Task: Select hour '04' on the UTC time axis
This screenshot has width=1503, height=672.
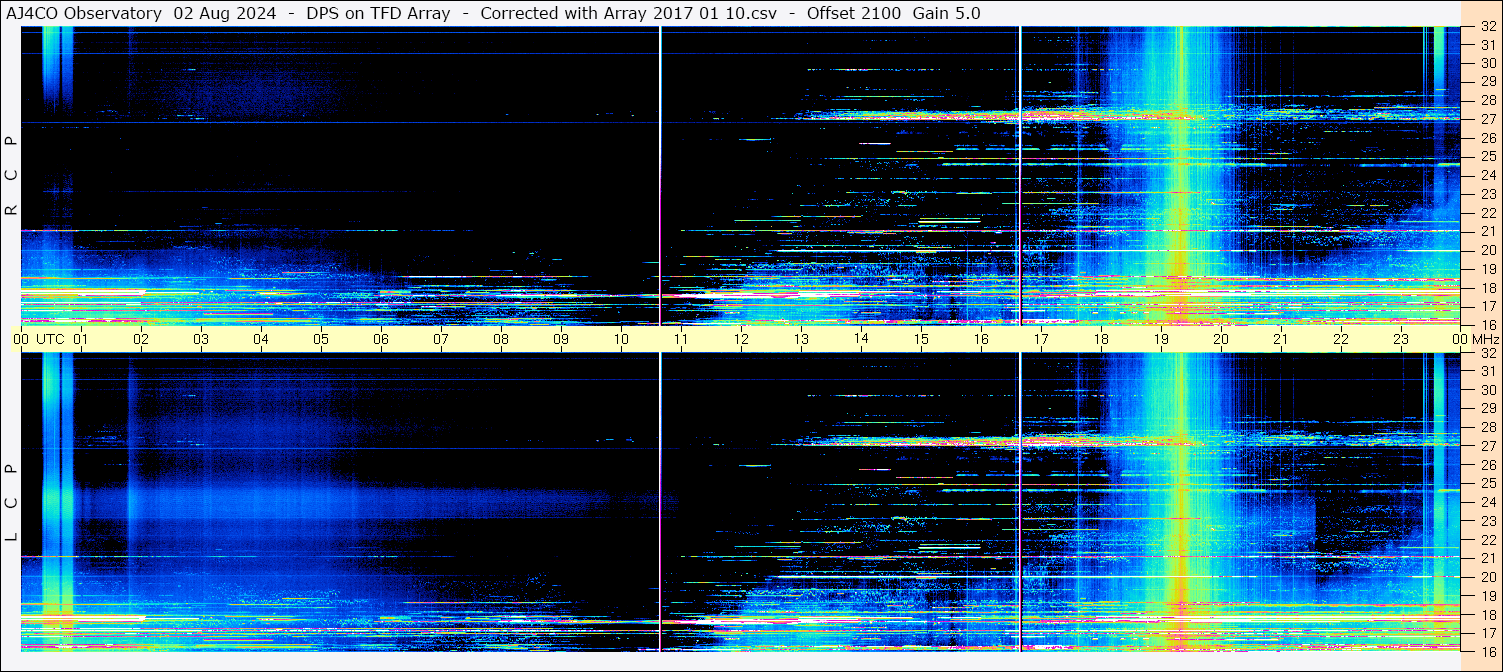Action: point(261,339)
